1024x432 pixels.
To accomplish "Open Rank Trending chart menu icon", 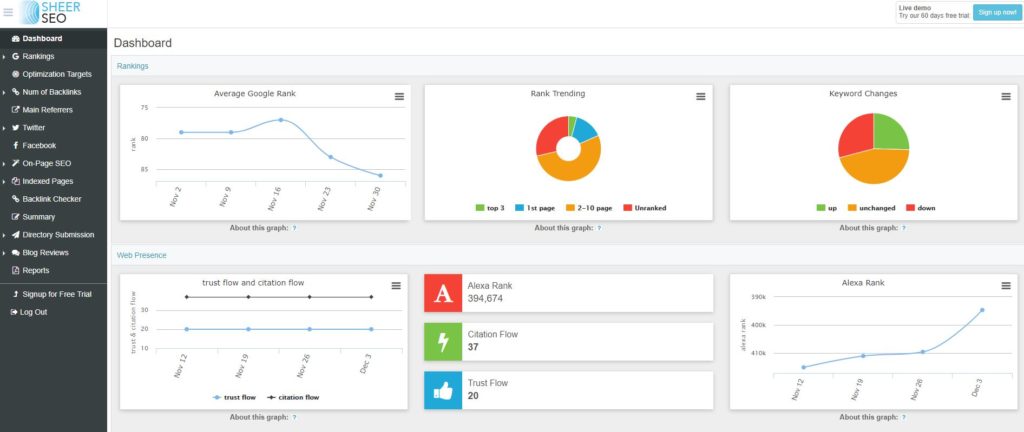I will pos(701,97).
